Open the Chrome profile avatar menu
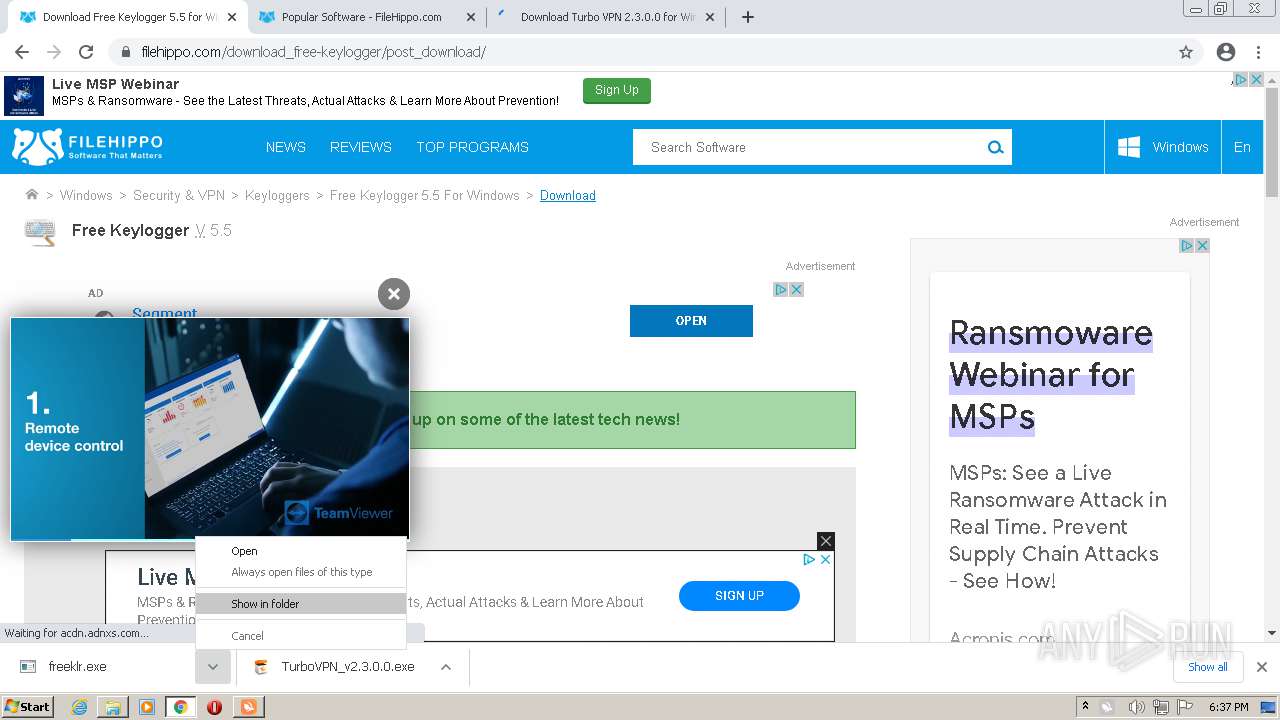The width and height of the screenshot is (1280, 720). [x=1226, y=52]
